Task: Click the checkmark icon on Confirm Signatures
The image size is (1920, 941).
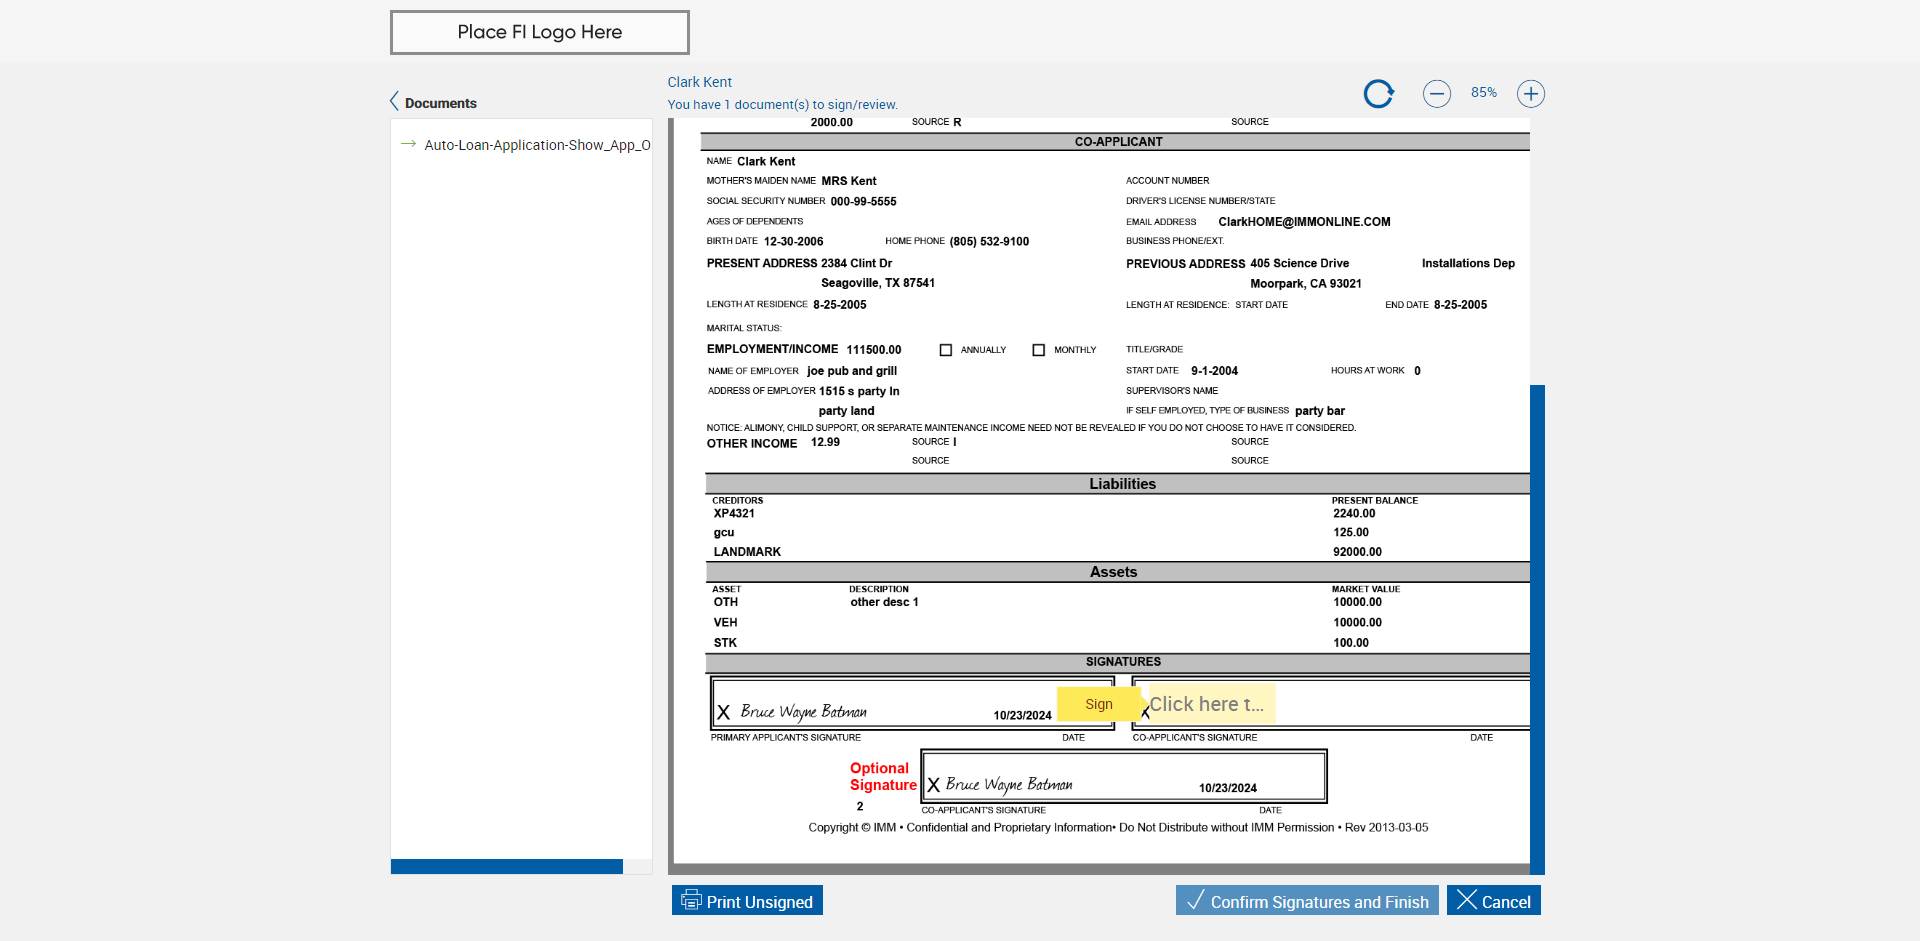Action: [1195, 900]
